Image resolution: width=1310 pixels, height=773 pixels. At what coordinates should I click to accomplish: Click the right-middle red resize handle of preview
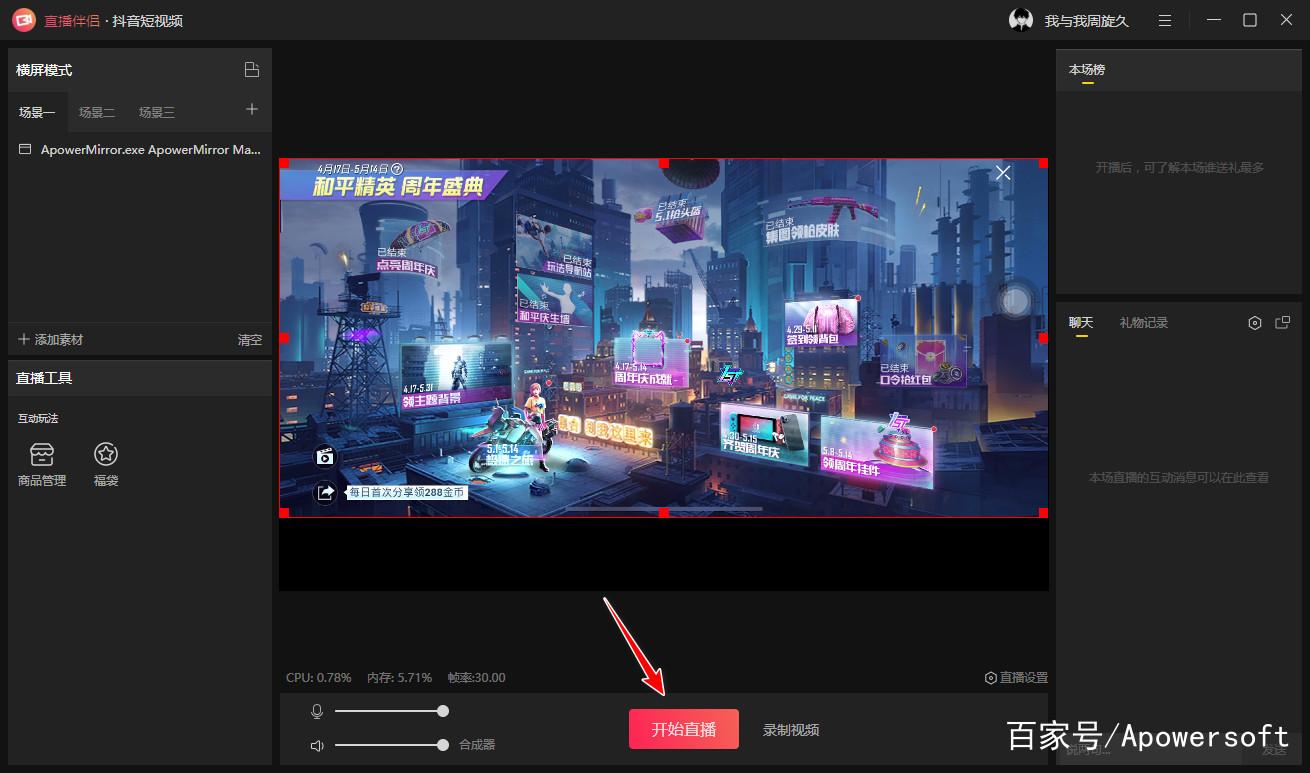point(1043,338)
